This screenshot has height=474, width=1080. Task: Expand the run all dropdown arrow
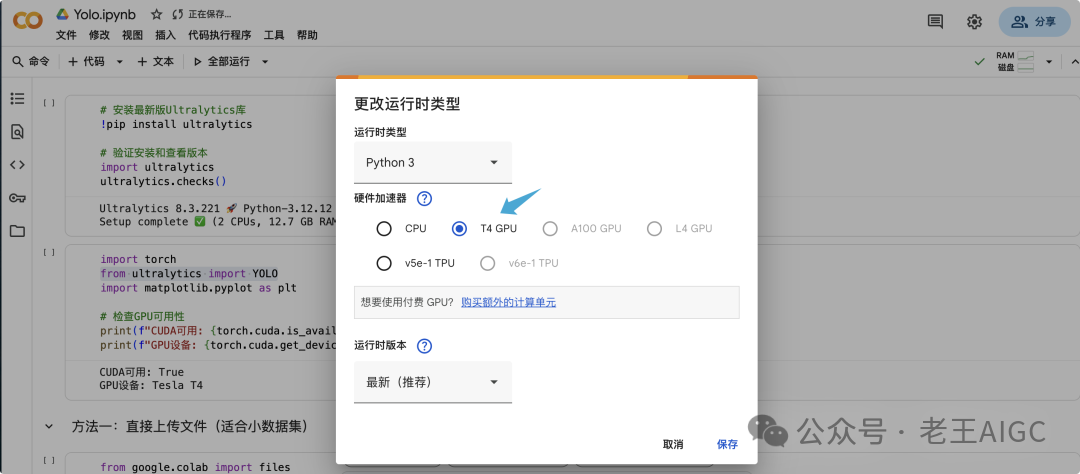click(264, 62)
